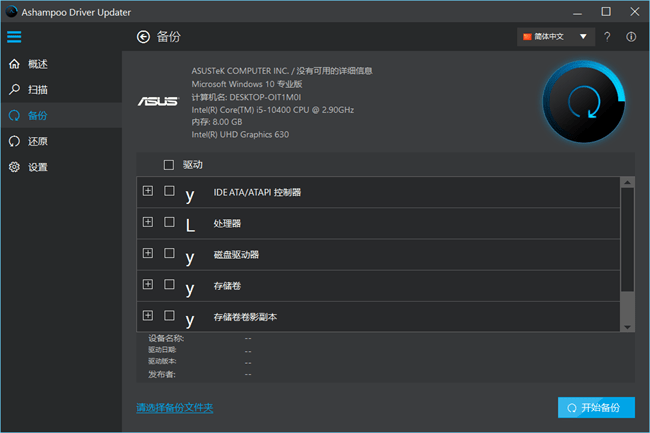This screenshot has height=433, width=650.
Task: Expand the IDE ATA/ATAPI 控制器 node
Action: [x=148, y=191]
